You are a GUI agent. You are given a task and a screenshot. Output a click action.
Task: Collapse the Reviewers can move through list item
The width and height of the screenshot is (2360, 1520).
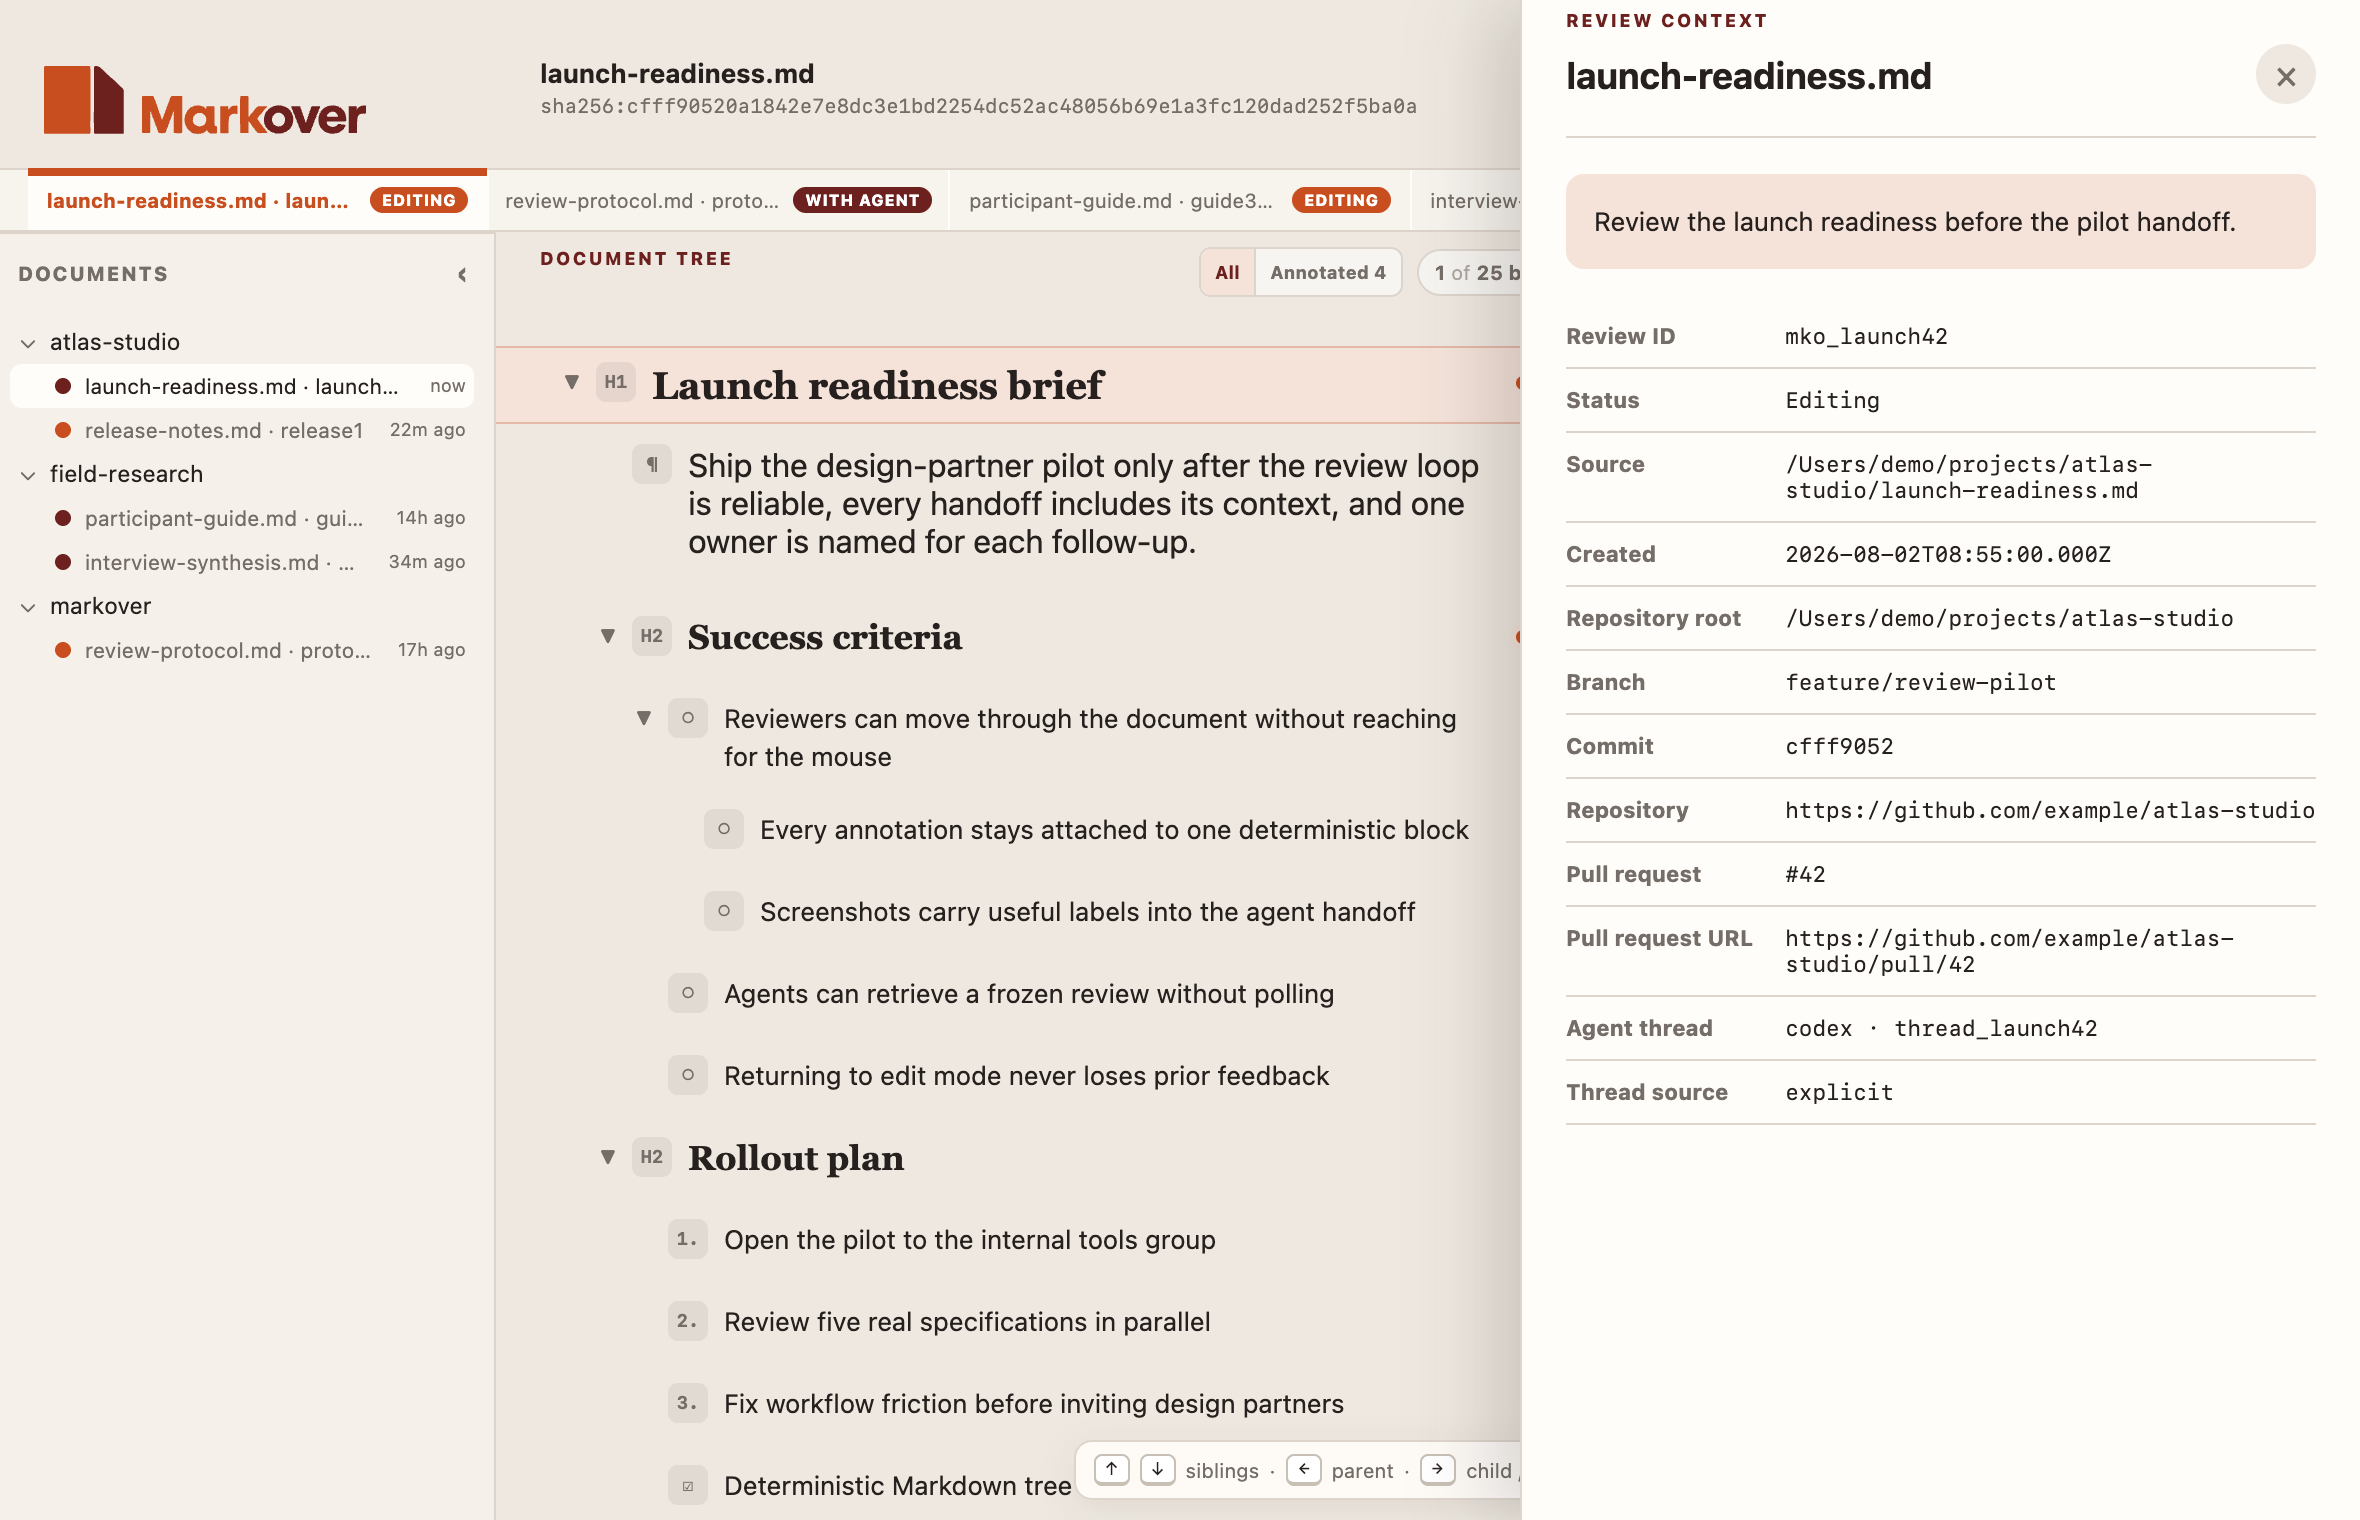point(644,718)
